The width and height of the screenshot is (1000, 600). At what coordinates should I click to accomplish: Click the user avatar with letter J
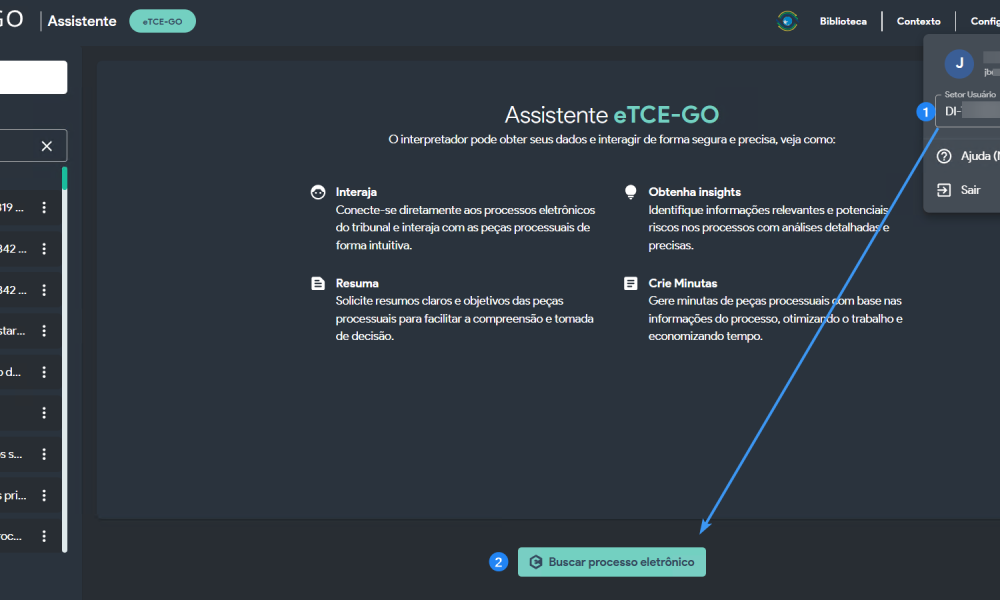coord(959,63)
